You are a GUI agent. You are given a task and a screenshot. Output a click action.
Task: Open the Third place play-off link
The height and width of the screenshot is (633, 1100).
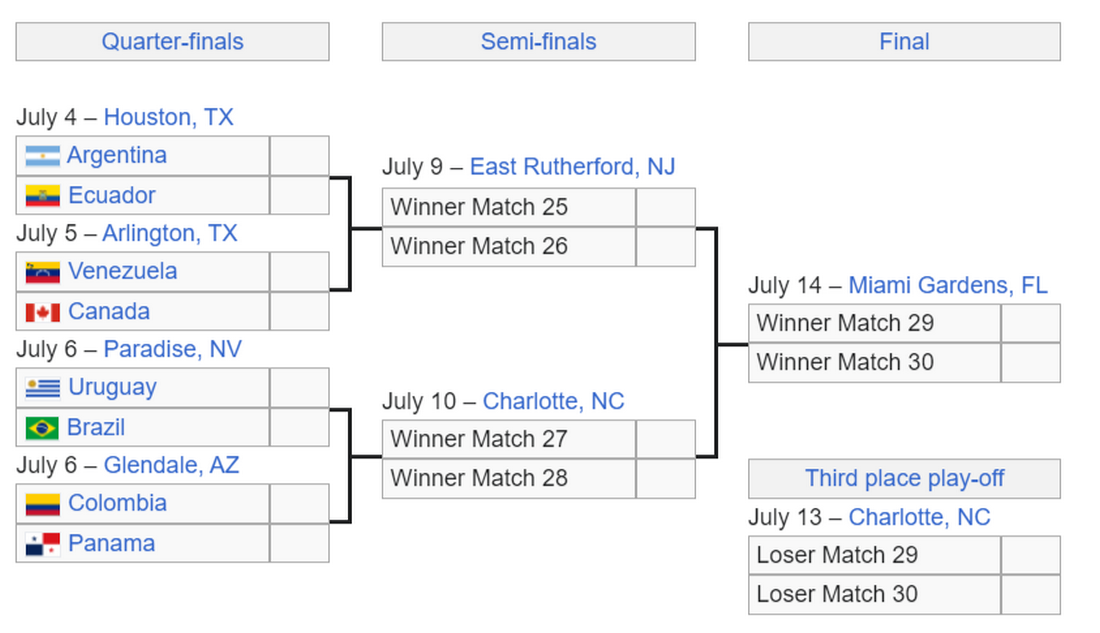coord(904,478)
